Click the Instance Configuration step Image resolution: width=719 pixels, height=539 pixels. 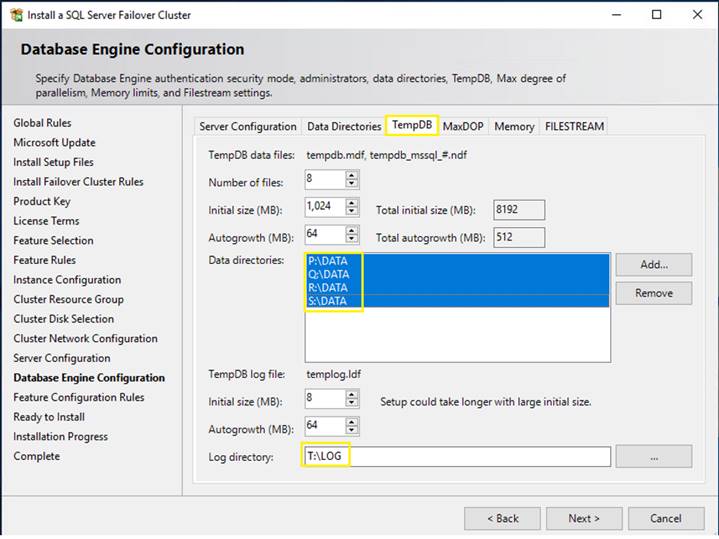click(x=67, y=280)
